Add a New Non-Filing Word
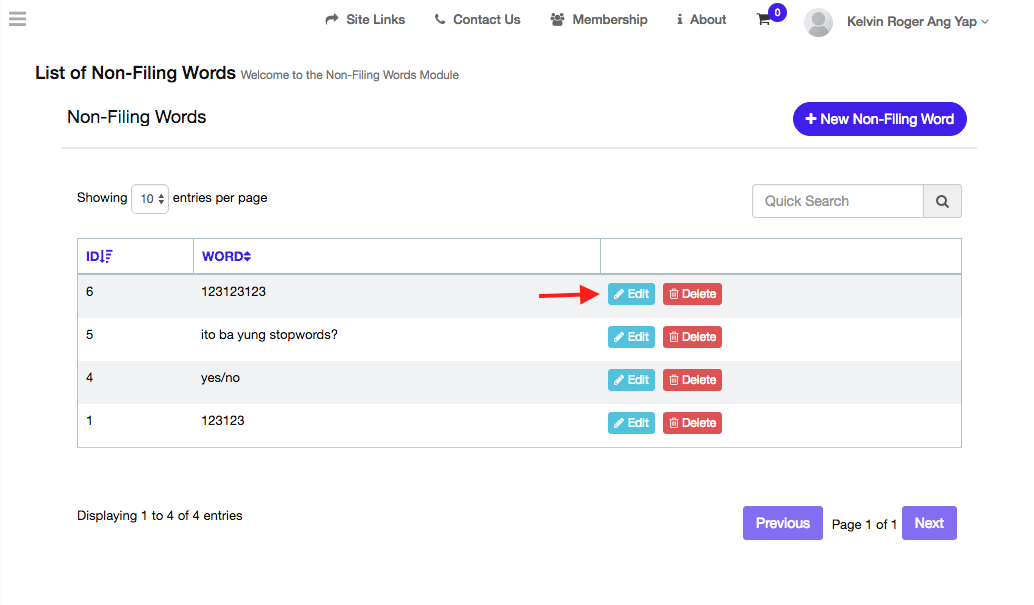This screenshot has width=1034, height=605. (x=879, y=119)
